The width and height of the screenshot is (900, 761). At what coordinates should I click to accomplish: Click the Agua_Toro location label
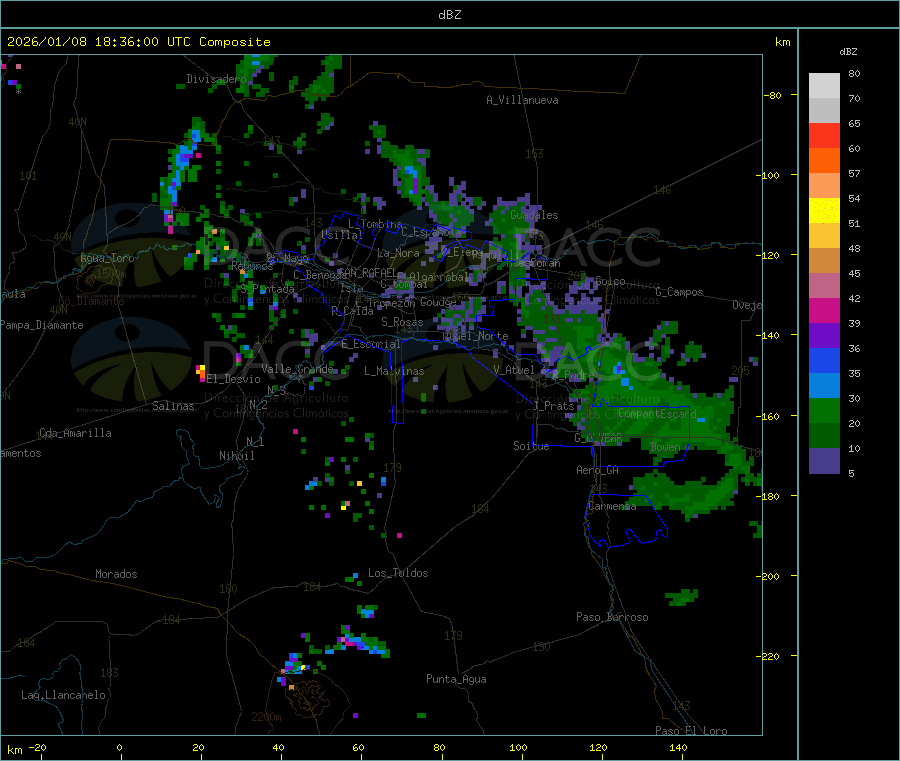point(107,258)
